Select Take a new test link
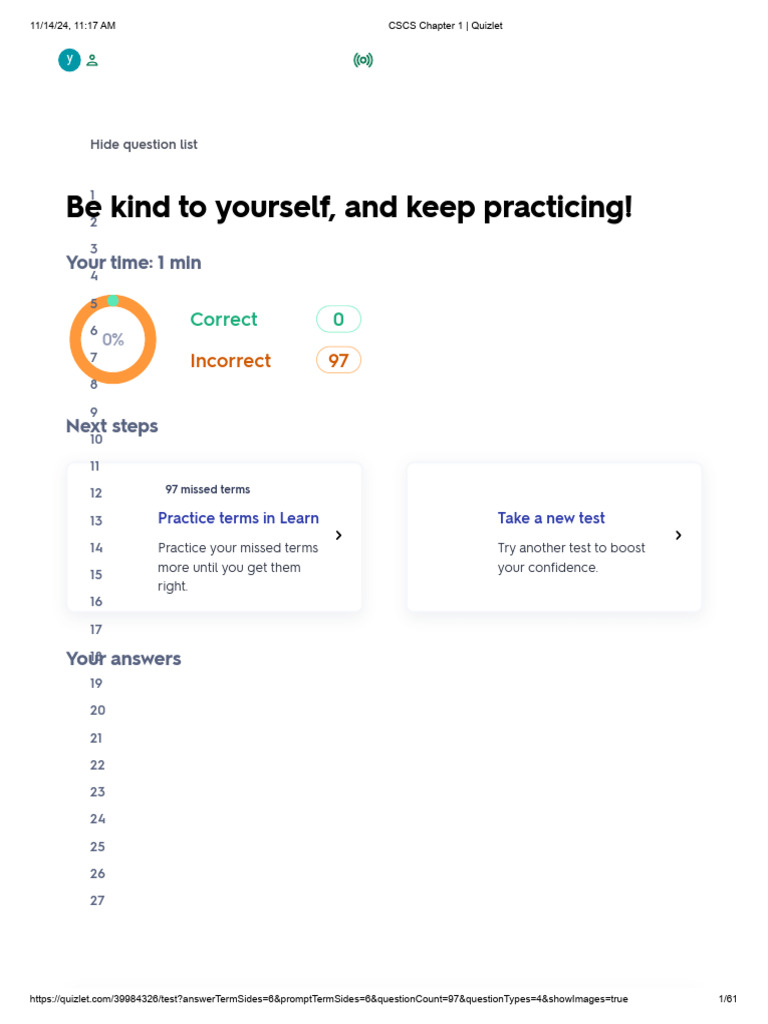This screenshot has height=1024, width=768. tap(551, 518)
